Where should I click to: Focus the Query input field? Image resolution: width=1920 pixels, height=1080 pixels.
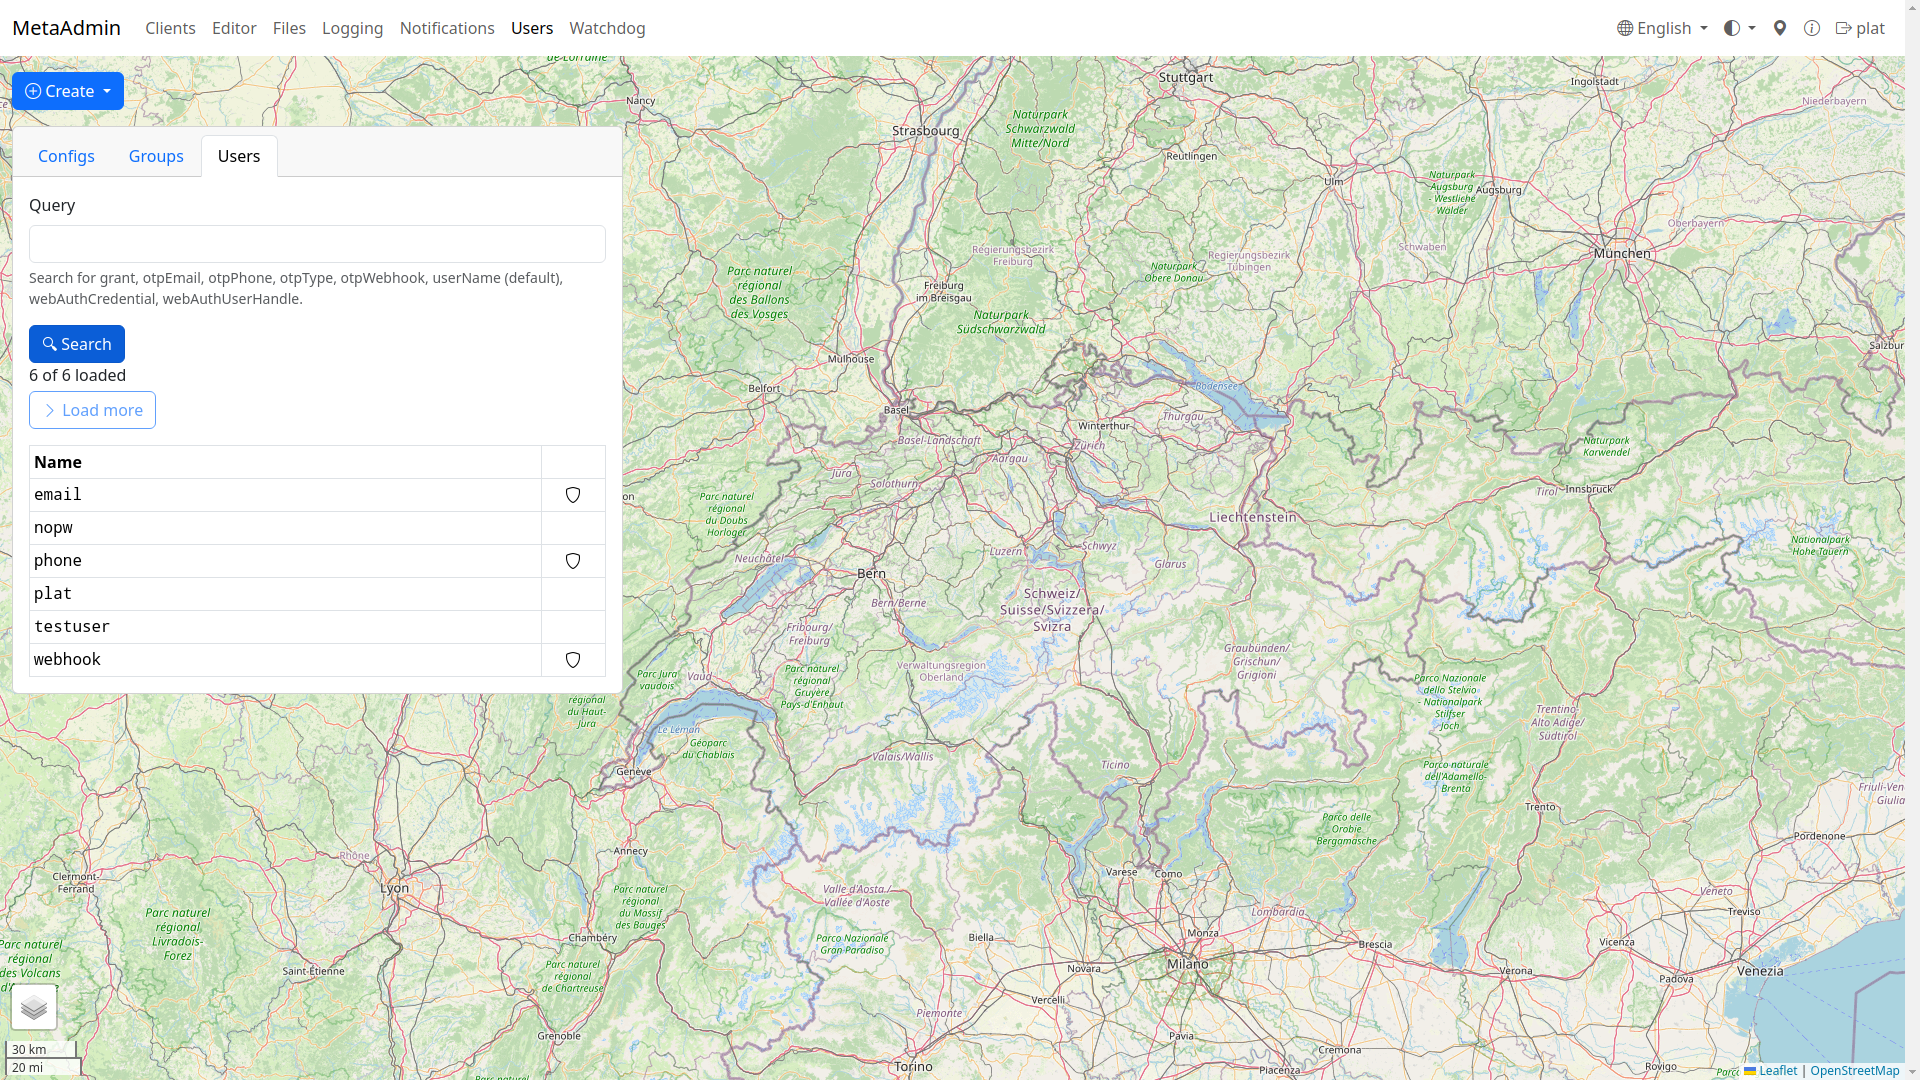click(317, 244)
